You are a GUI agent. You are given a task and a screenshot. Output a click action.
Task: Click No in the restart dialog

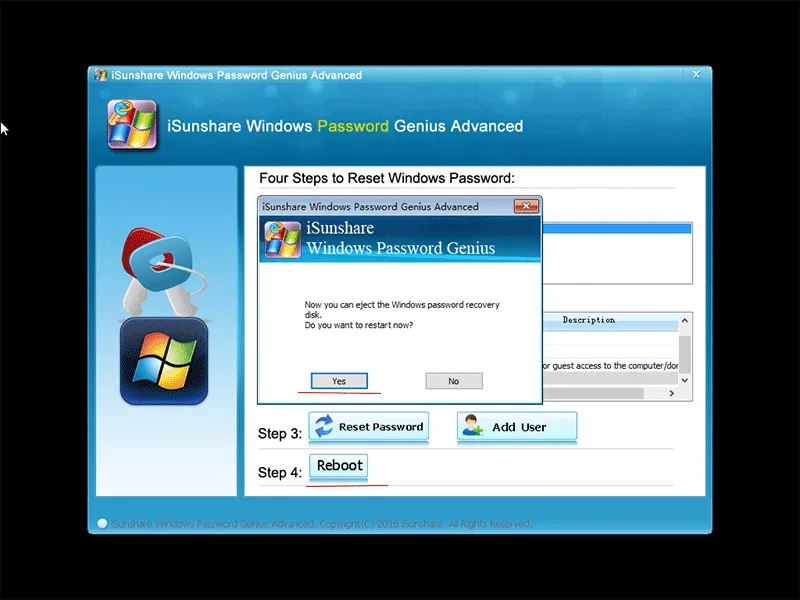tap(454, 381)
